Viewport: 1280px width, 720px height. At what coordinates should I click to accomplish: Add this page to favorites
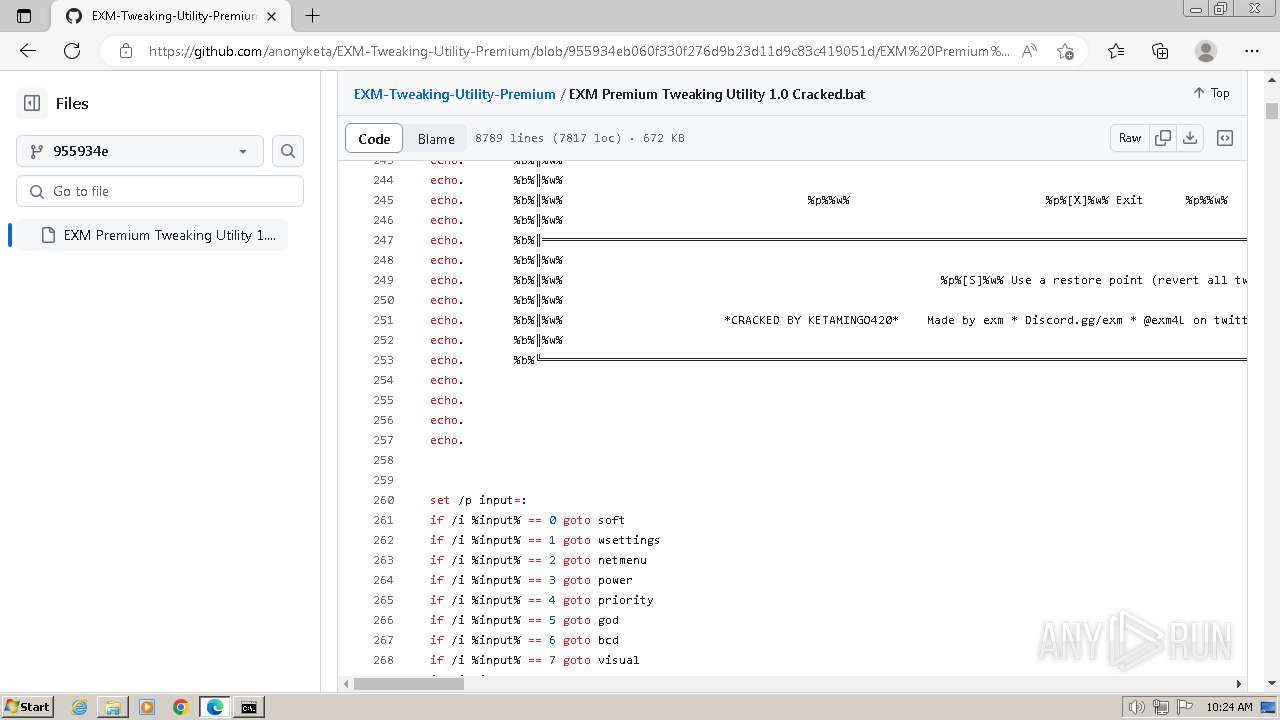click(1065, 51)
